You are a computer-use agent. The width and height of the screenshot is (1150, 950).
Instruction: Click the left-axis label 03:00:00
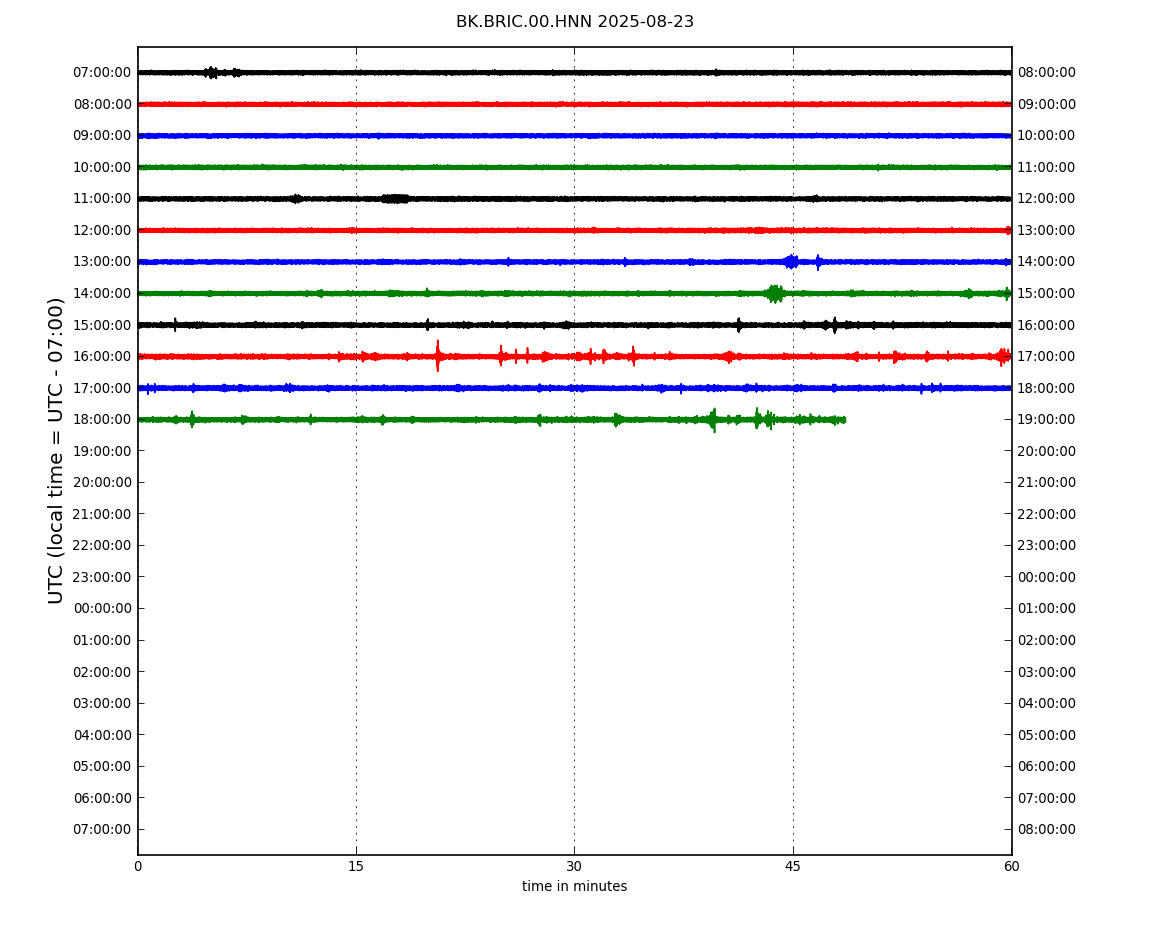click(x=102, y=704)
